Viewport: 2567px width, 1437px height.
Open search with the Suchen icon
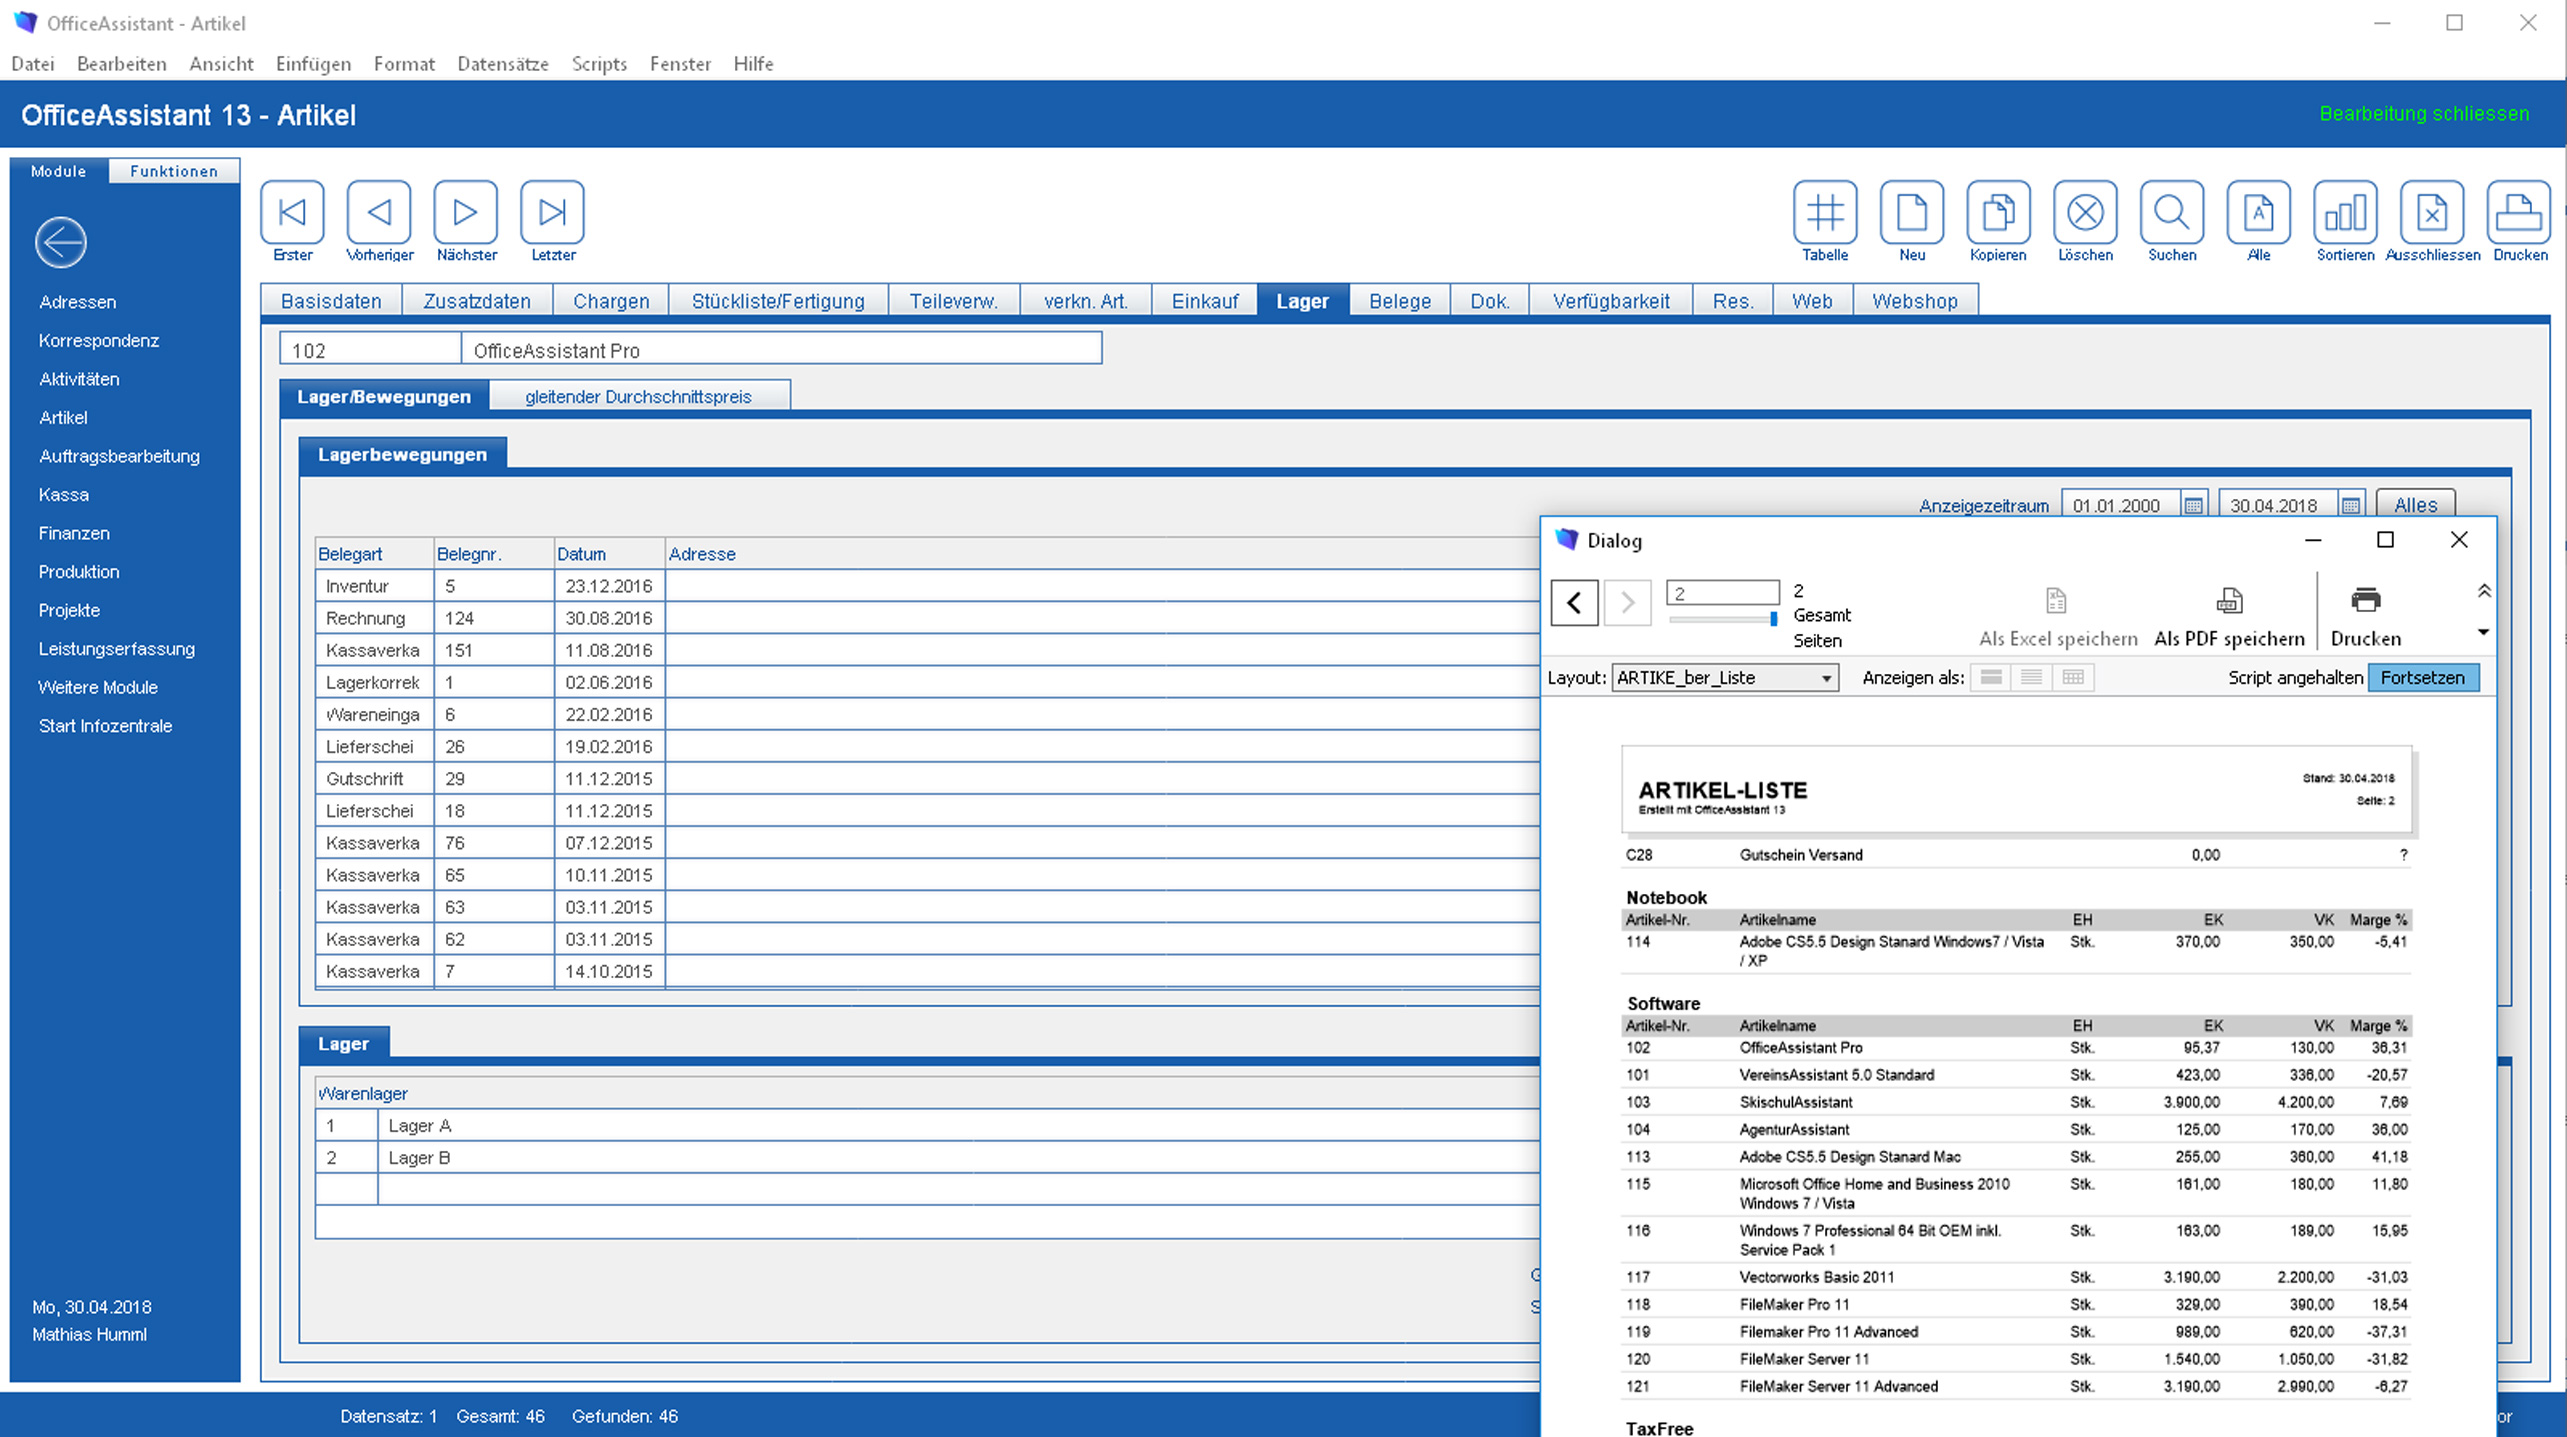click(x=2171, y=213)
